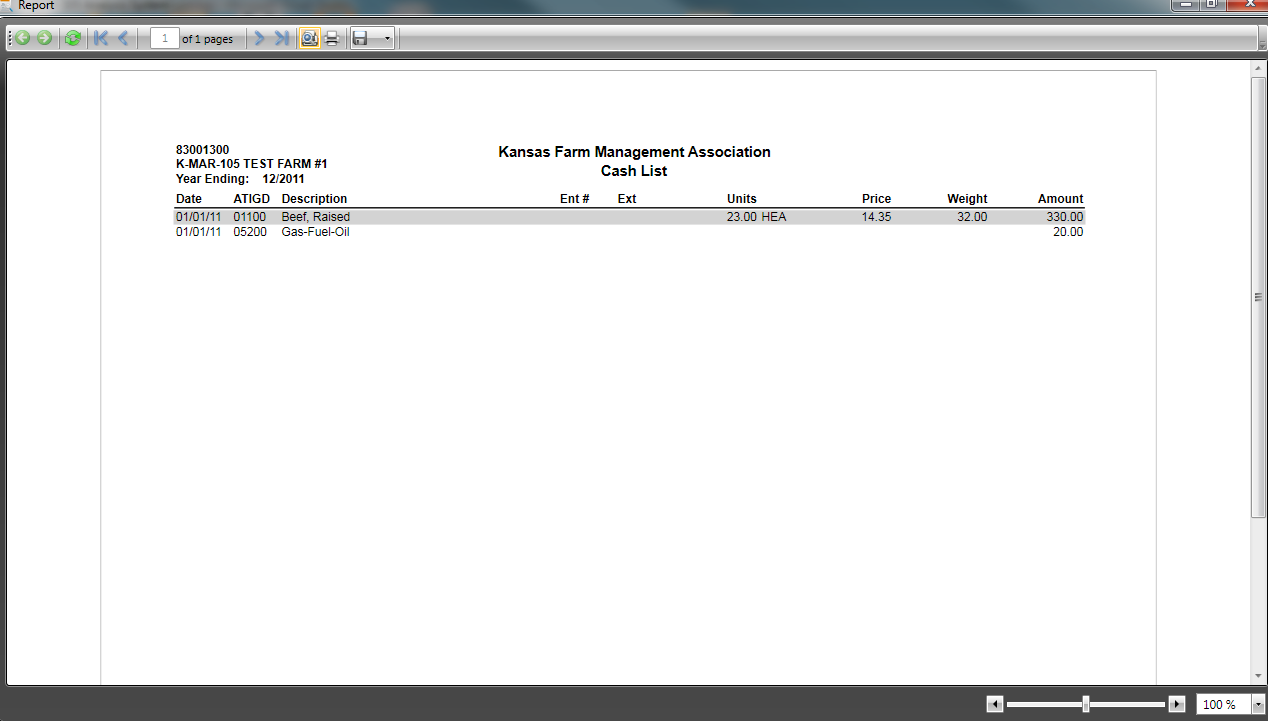Increase zoom with the right arrow button
This screenshot has height=721, width=1268.
point(1177,704)
